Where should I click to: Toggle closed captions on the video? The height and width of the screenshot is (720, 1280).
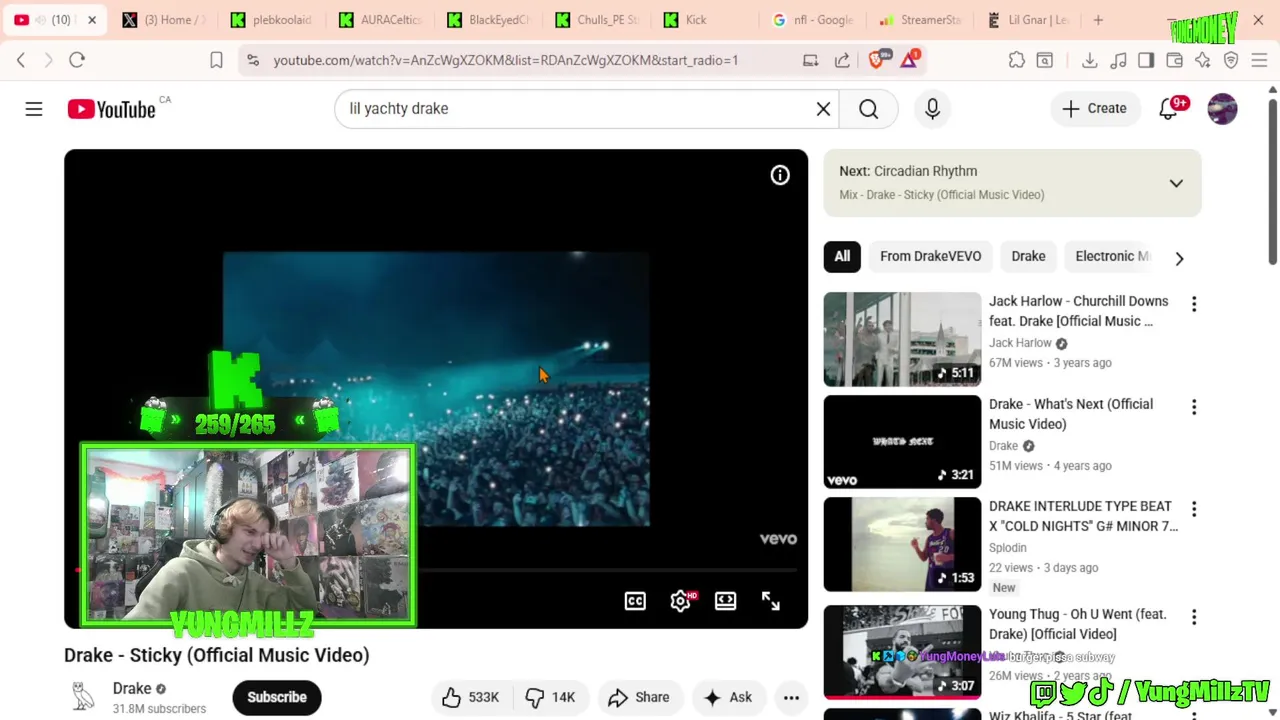click(x=635, y=601)
